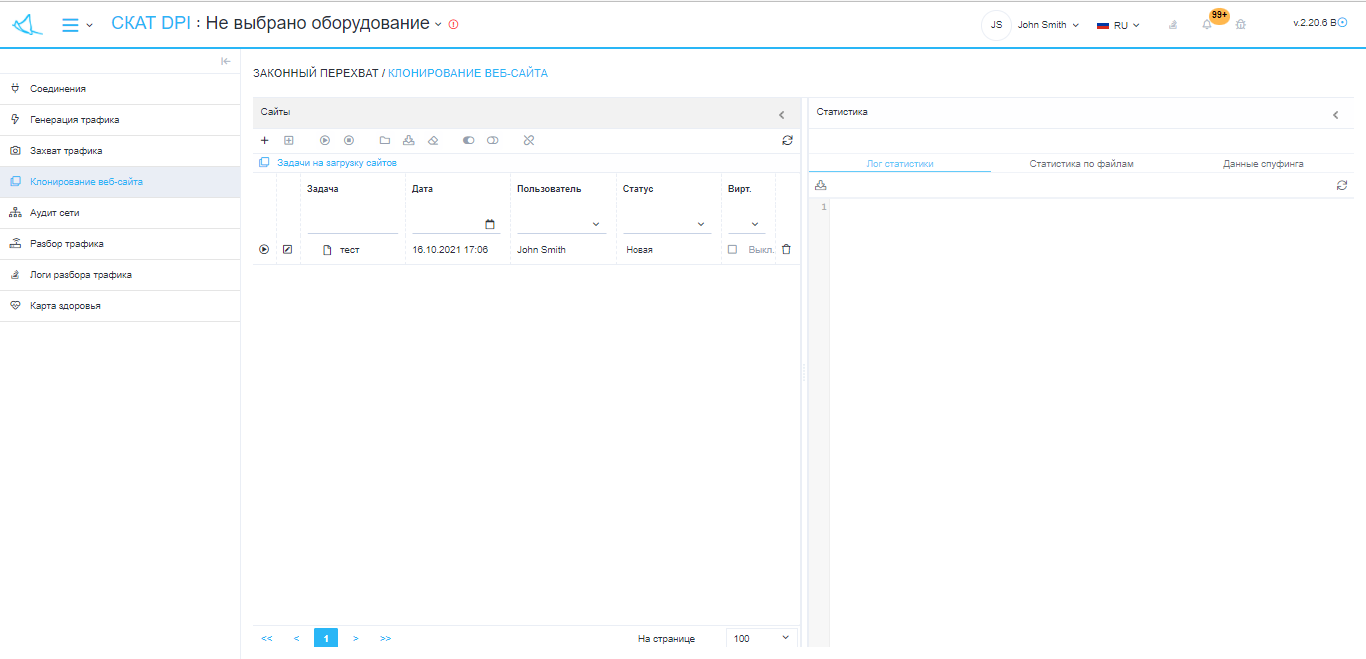1366x659 pixels.
Task: Click the filled toggle icon in the toolbar
Action: 468,141
